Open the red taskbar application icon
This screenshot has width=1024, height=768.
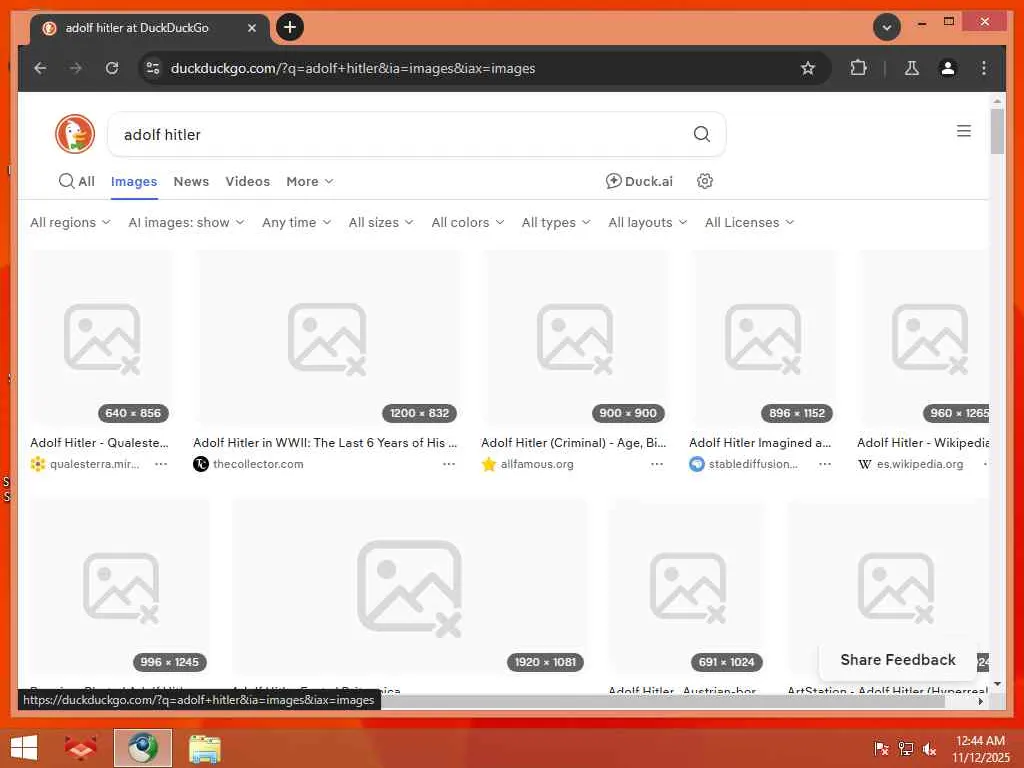[x=80, y=748]
